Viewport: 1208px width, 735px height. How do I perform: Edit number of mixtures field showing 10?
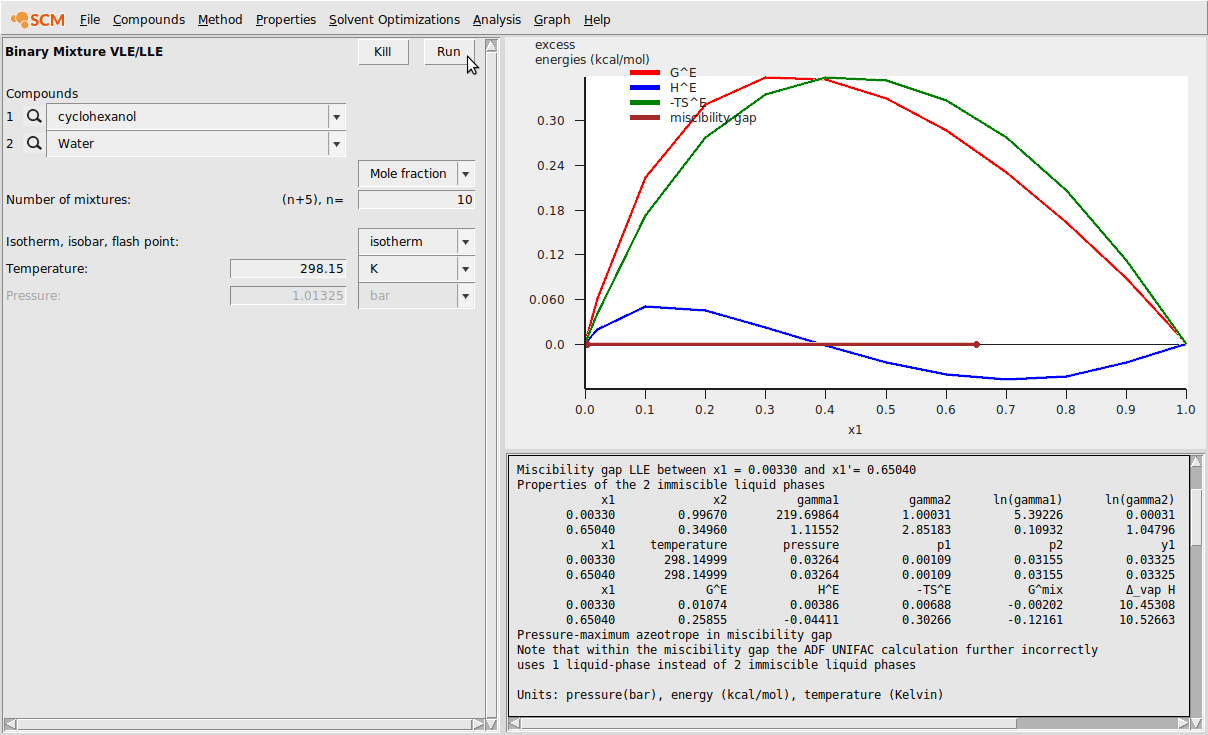[x=416, y=200]
